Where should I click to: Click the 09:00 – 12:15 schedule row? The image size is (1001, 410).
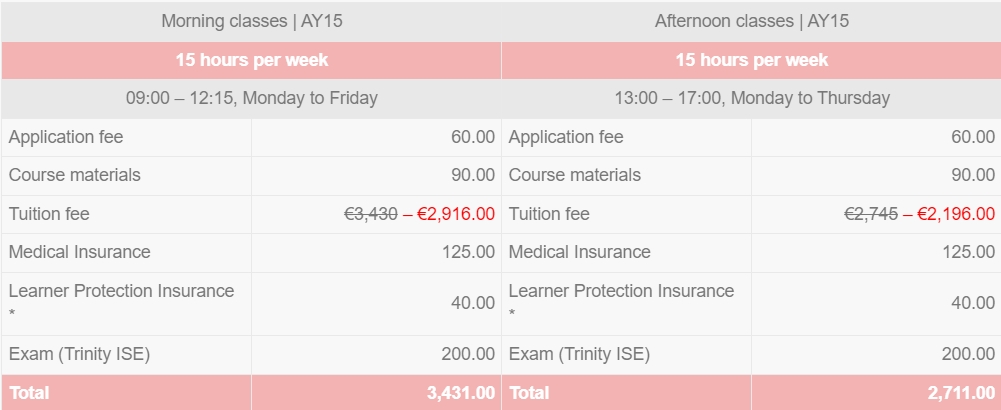pos(251,98)
